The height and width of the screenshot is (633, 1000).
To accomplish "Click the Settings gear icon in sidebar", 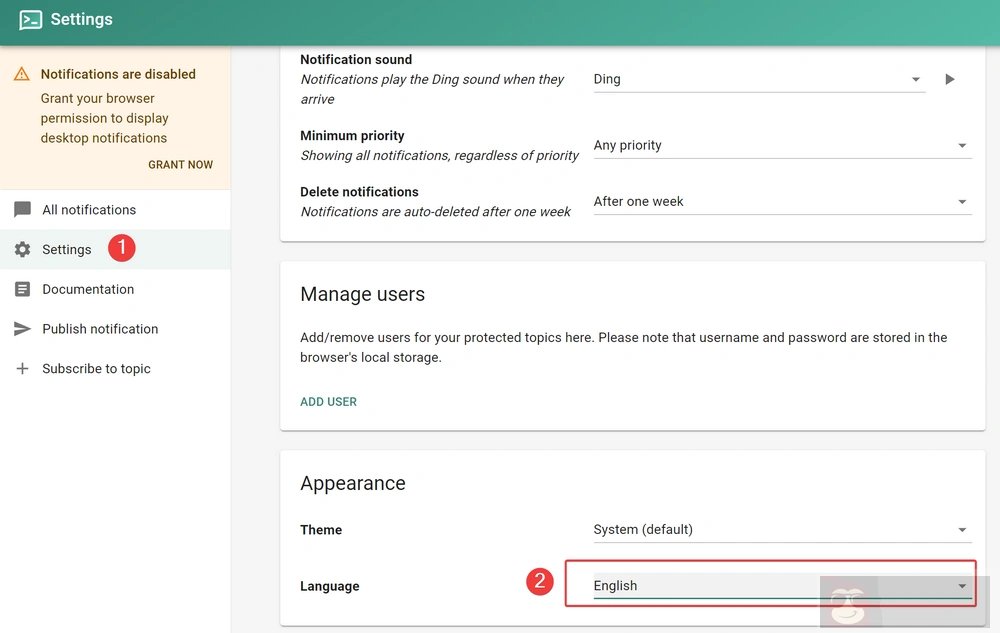I will click(x=22, y=250).
